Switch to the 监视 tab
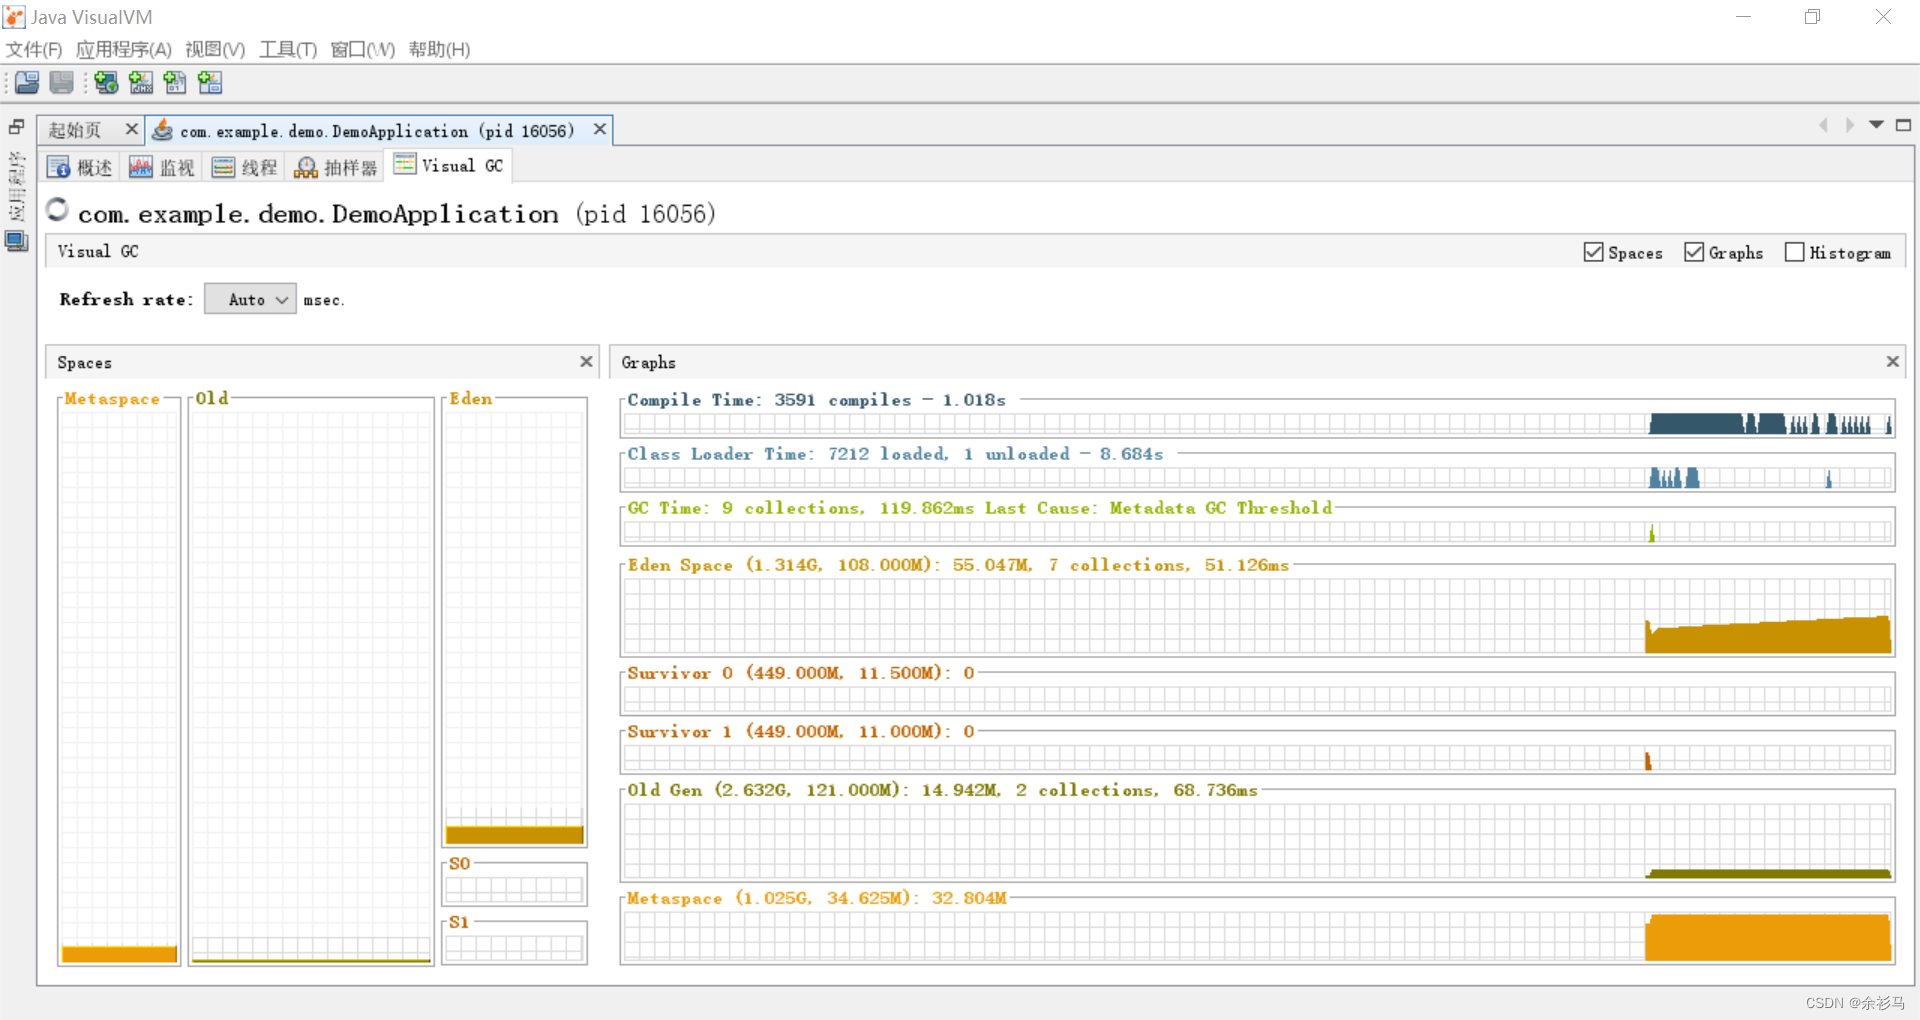This screenshot has height=1020, width=1920. coord(163,166)
